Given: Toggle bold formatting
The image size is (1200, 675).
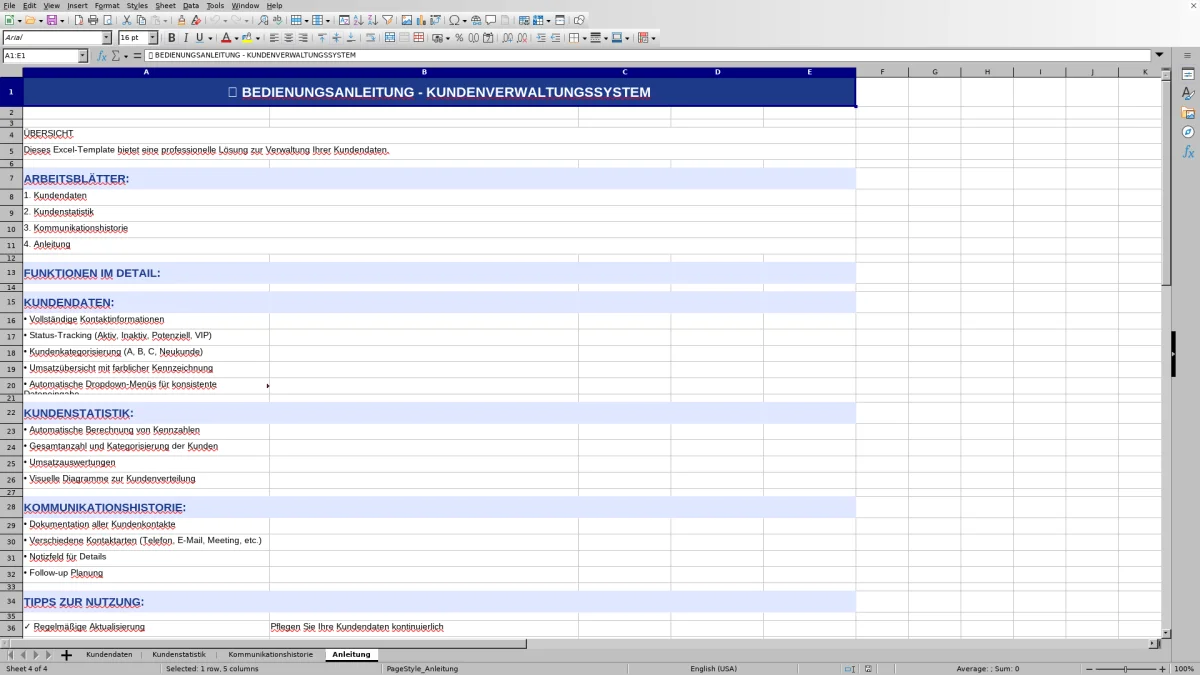Looking at the screenshot, I should (172, 37).
